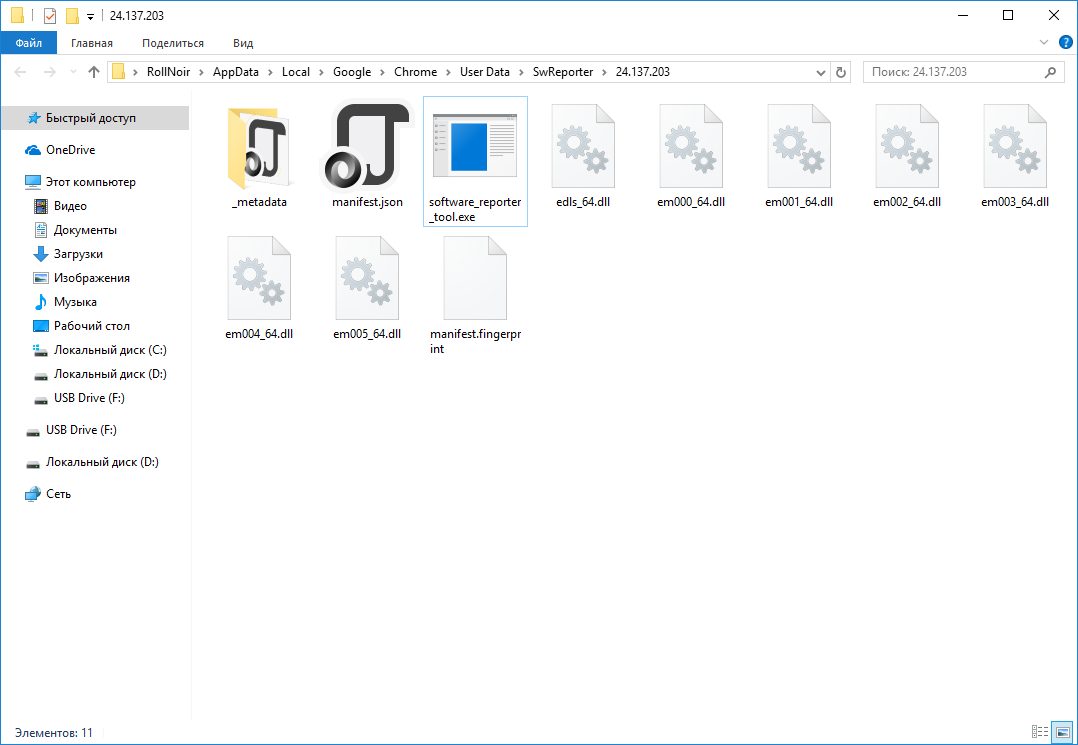Click the manifest.fingerprint file name label
This screenshot has height=745, width=1078.
pyautogui.click(x=475, y=342)
